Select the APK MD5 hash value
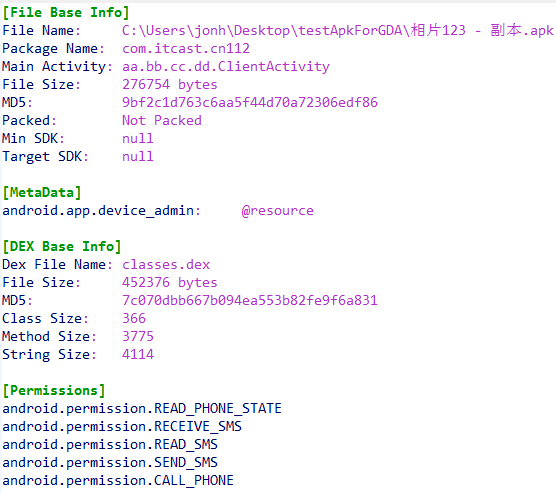The width and height of the screenshot is (556, 493). 250,102
